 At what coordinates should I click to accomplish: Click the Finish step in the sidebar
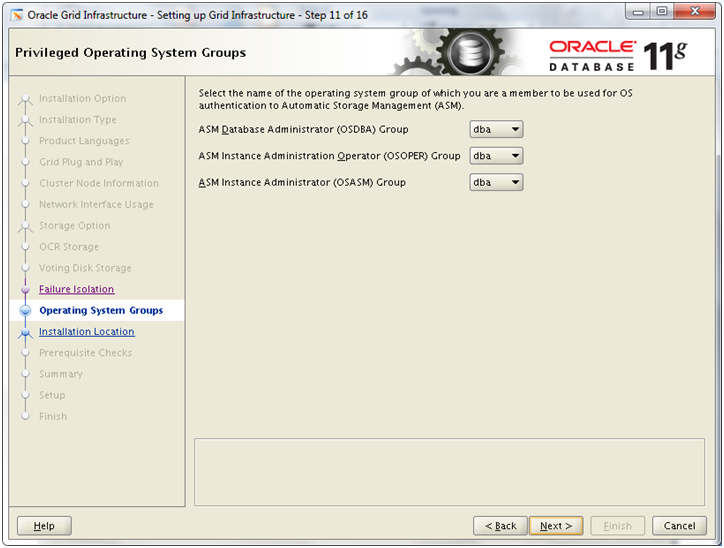[x=53, y=416]
